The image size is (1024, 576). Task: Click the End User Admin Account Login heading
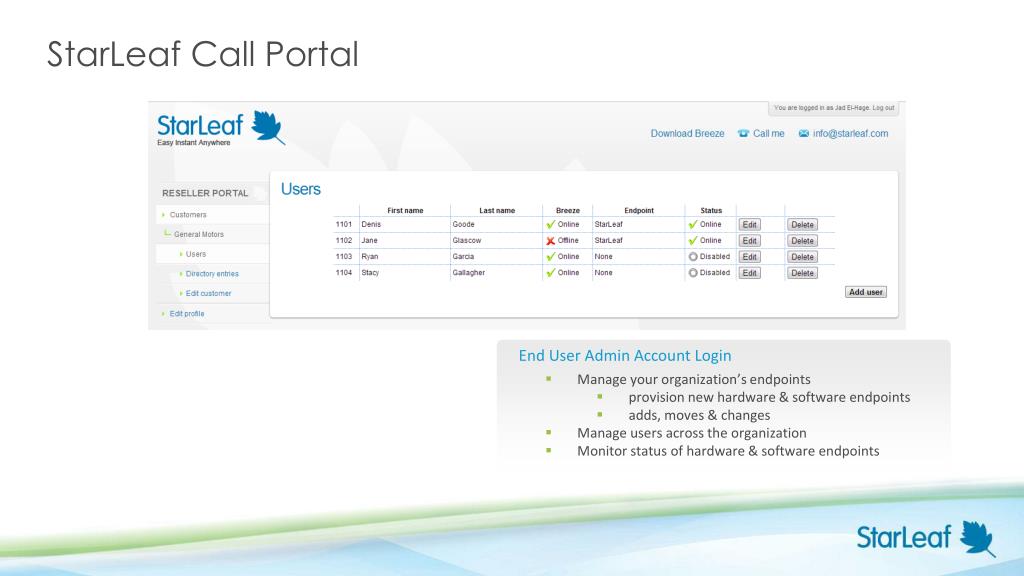pyautogui.click(x=625, y=356)
